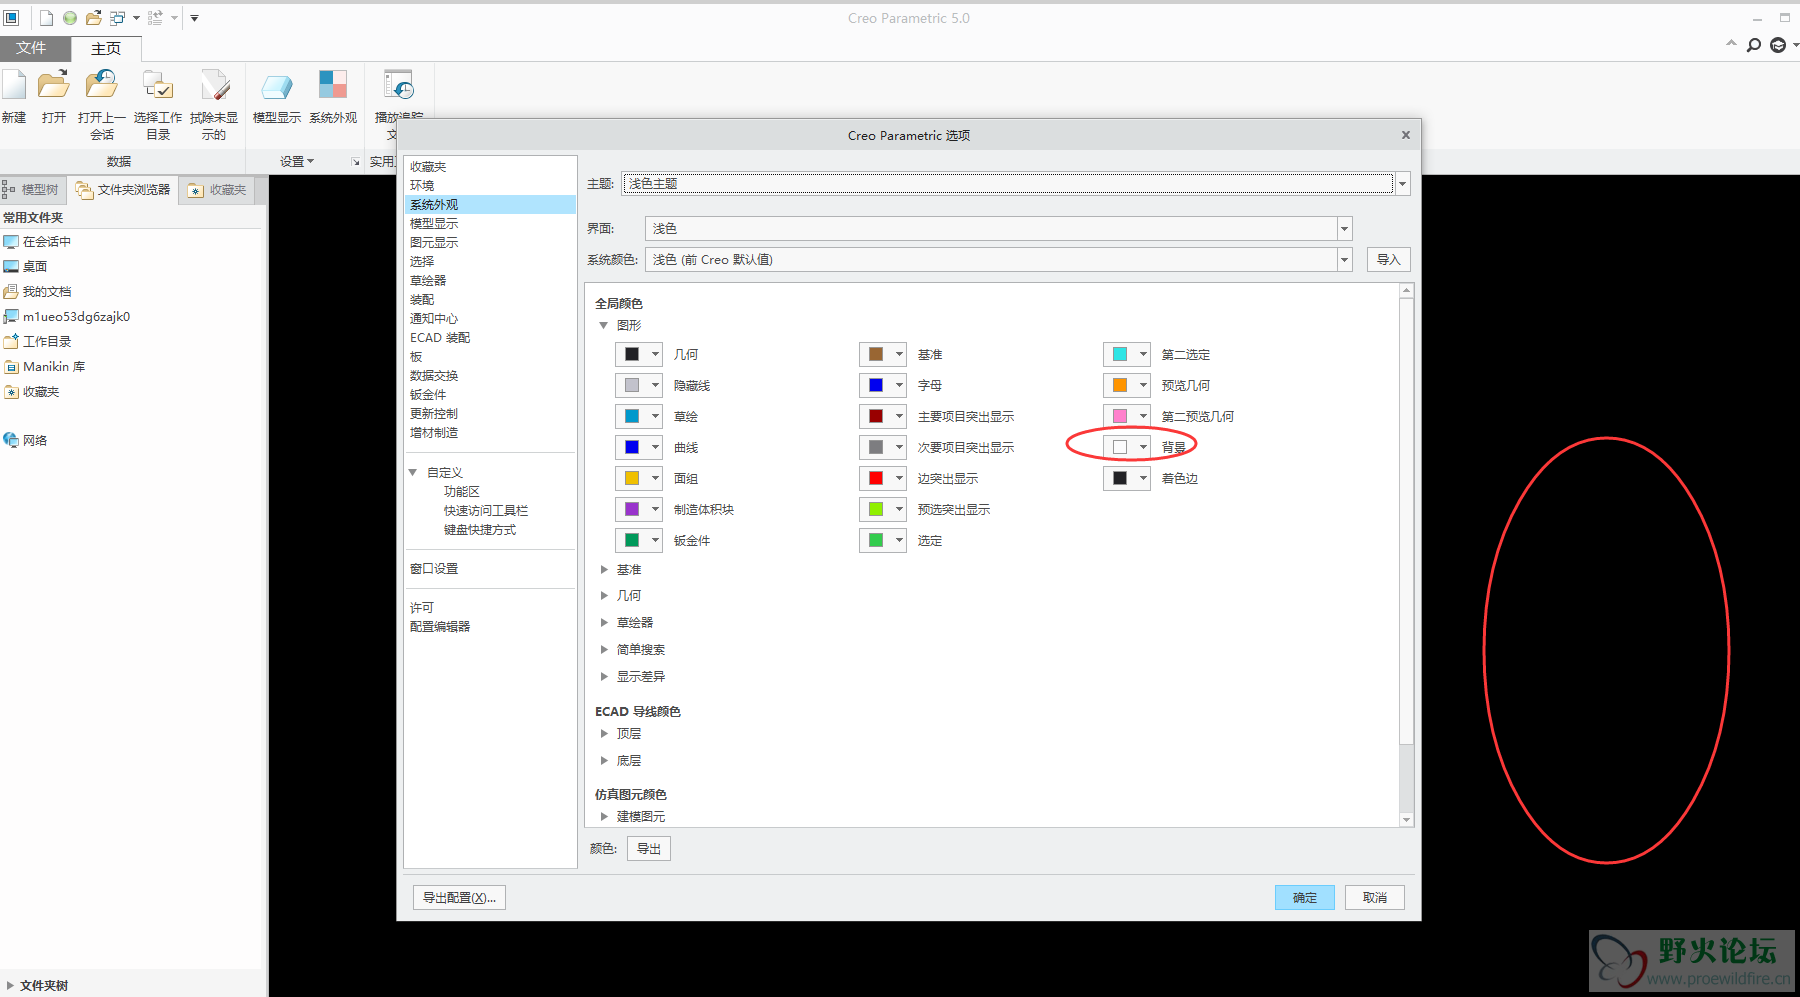Click the 导出 button
1800x997 pixels.
649,849
